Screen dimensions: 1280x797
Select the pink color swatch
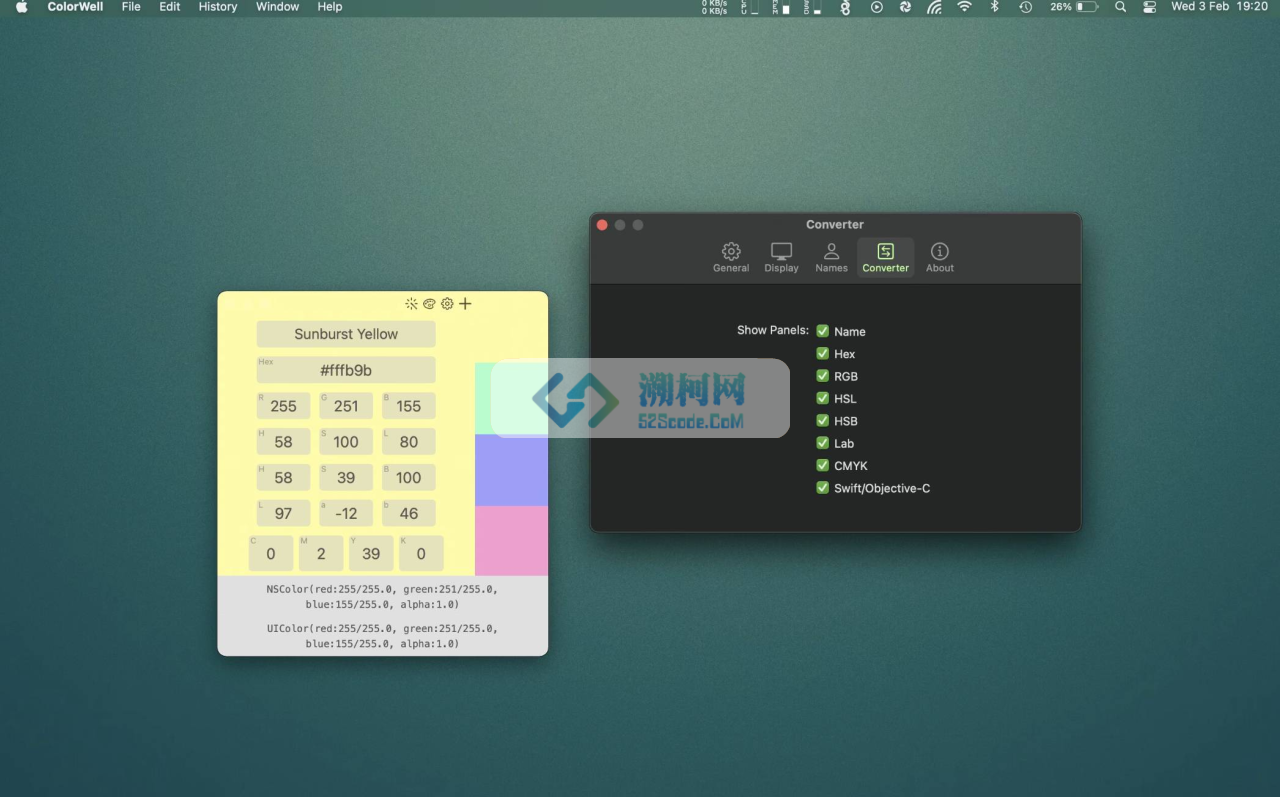(x=511, y=541)
